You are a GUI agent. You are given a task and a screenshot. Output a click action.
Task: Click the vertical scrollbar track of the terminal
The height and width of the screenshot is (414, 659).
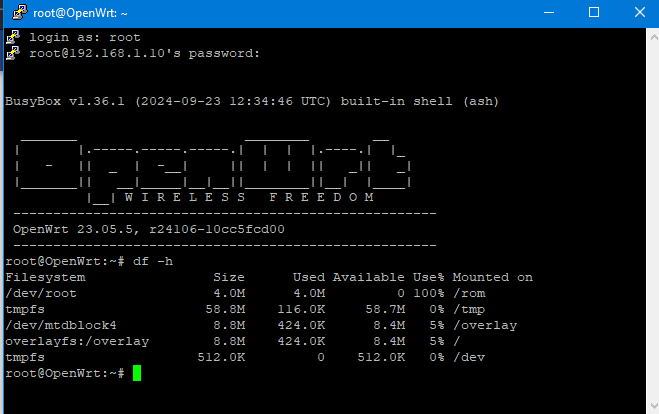[x=652, y=220]
